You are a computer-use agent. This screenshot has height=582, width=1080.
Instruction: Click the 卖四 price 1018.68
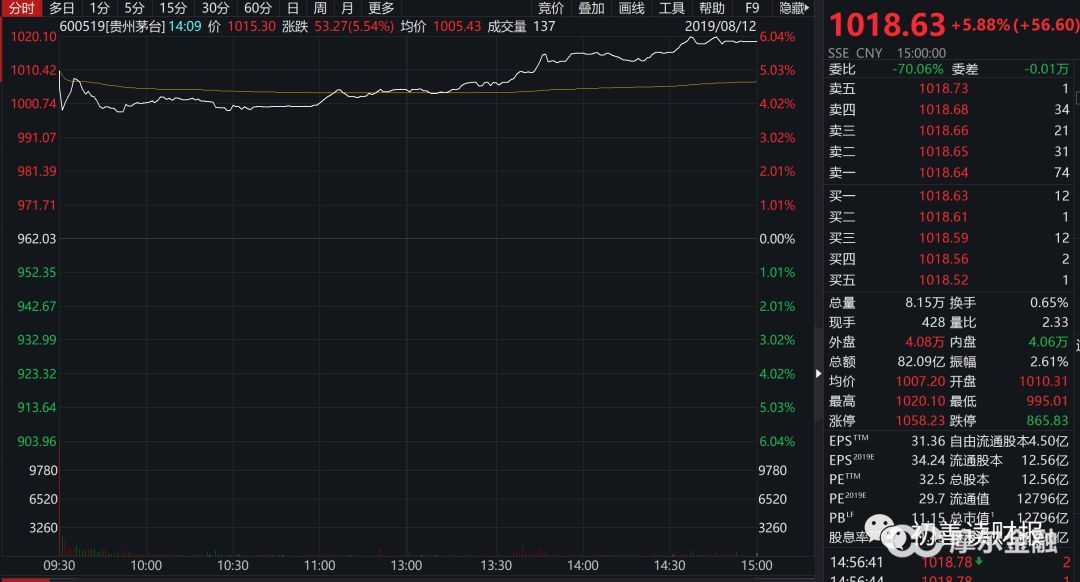pos(943,109)
